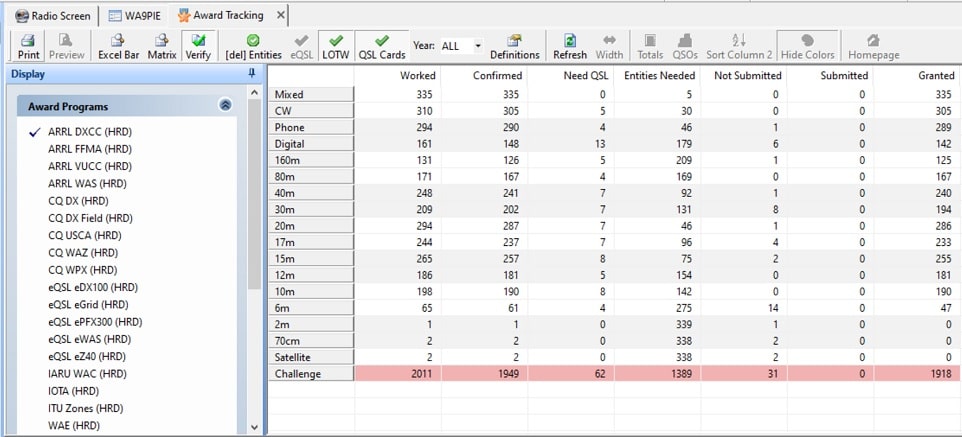The width and height of the screenshot is (962, 437).
Task: Switch to the Radio Screen tab
Action: click(53, 16)
